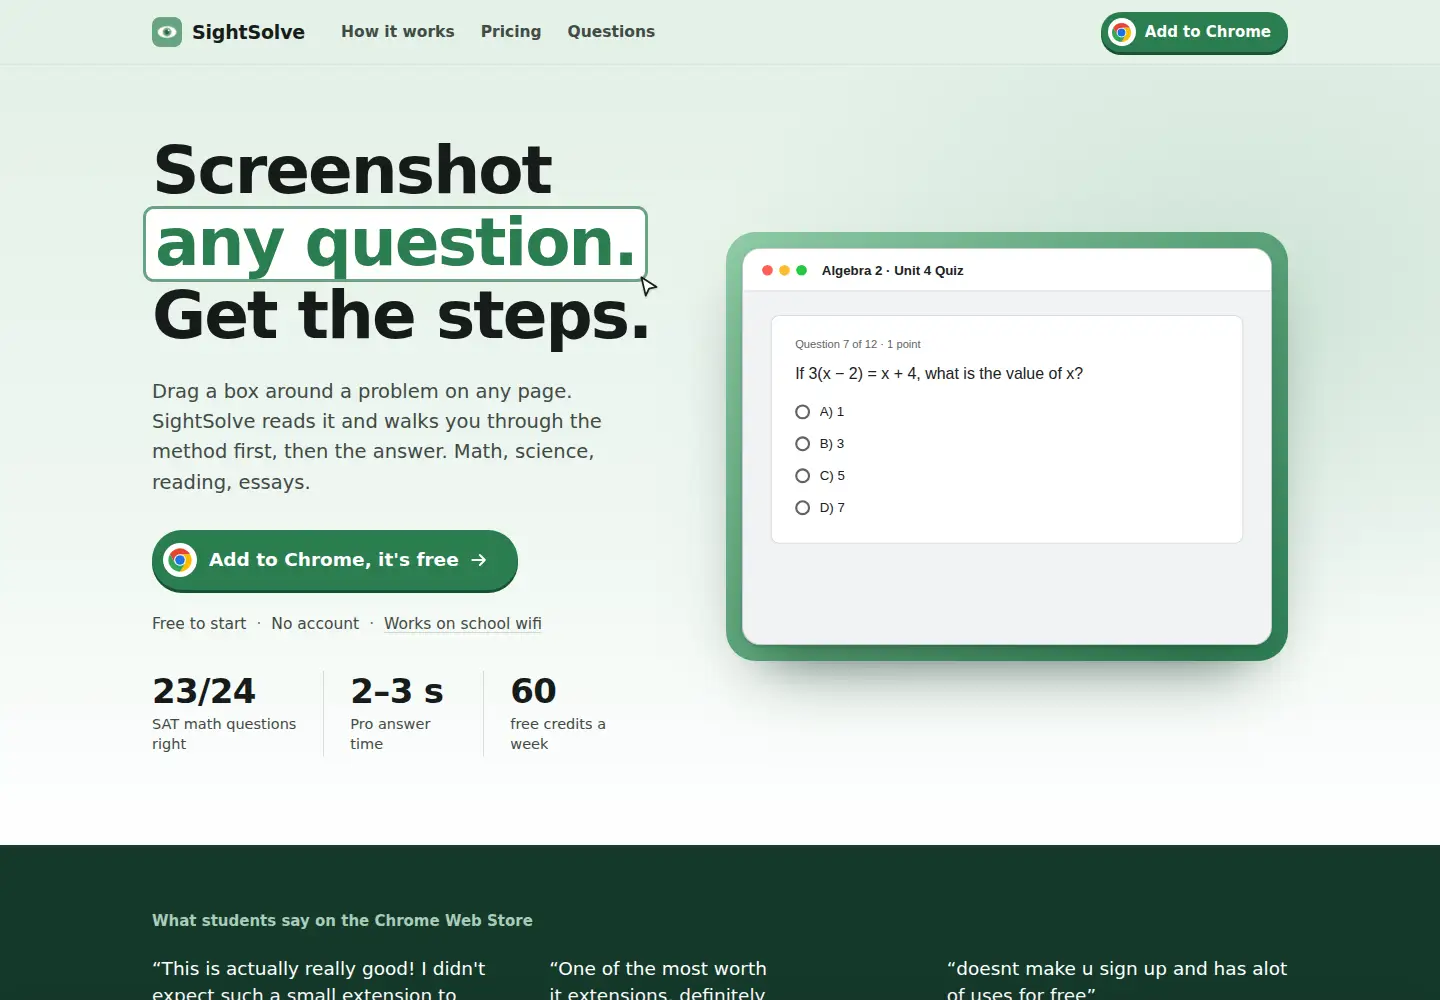This screenshot has height=1000, width=1440.
Task: Click the green dot in quiz window
Action: pyautogui.click(x=801, y=270)
